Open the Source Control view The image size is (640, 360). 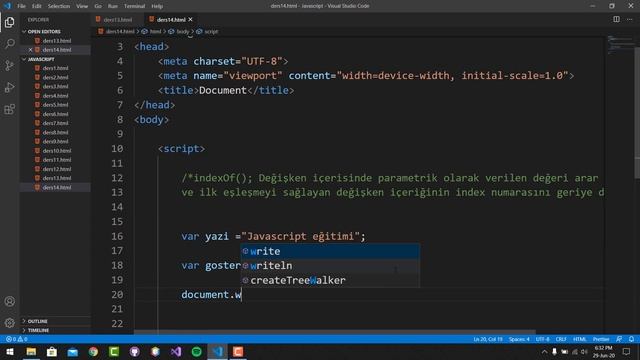(x=9, y=65)
